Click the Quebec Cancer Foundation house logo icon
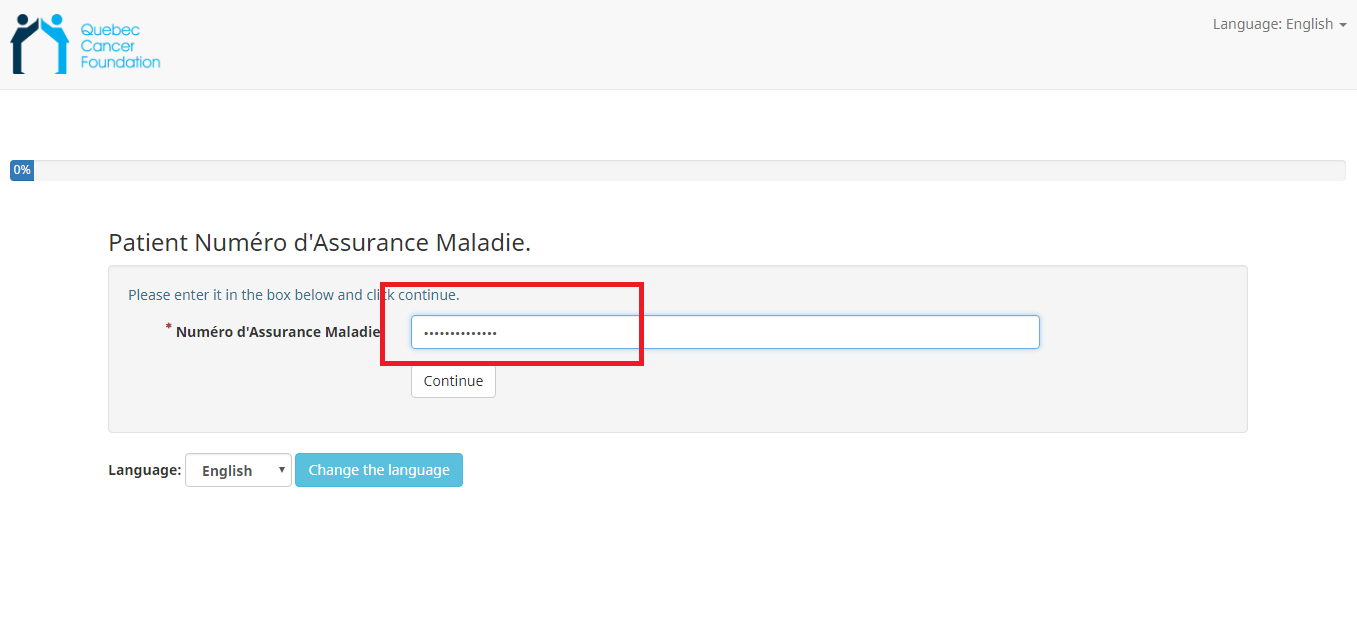 pyautogui.click(x=39, y=45)
